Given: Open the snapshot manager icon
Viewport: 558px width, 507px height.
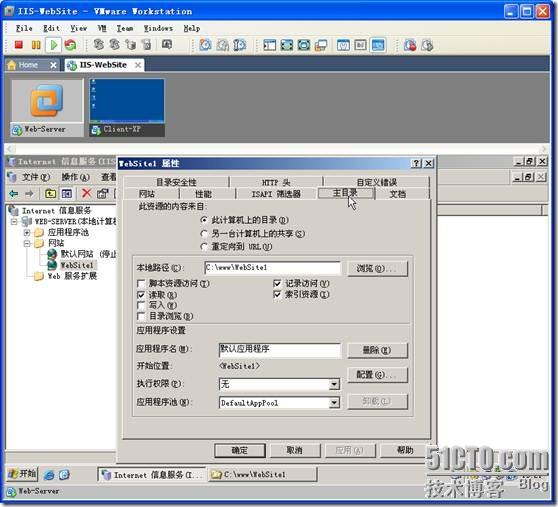Looking at the screenshot, I should [240, 45].
